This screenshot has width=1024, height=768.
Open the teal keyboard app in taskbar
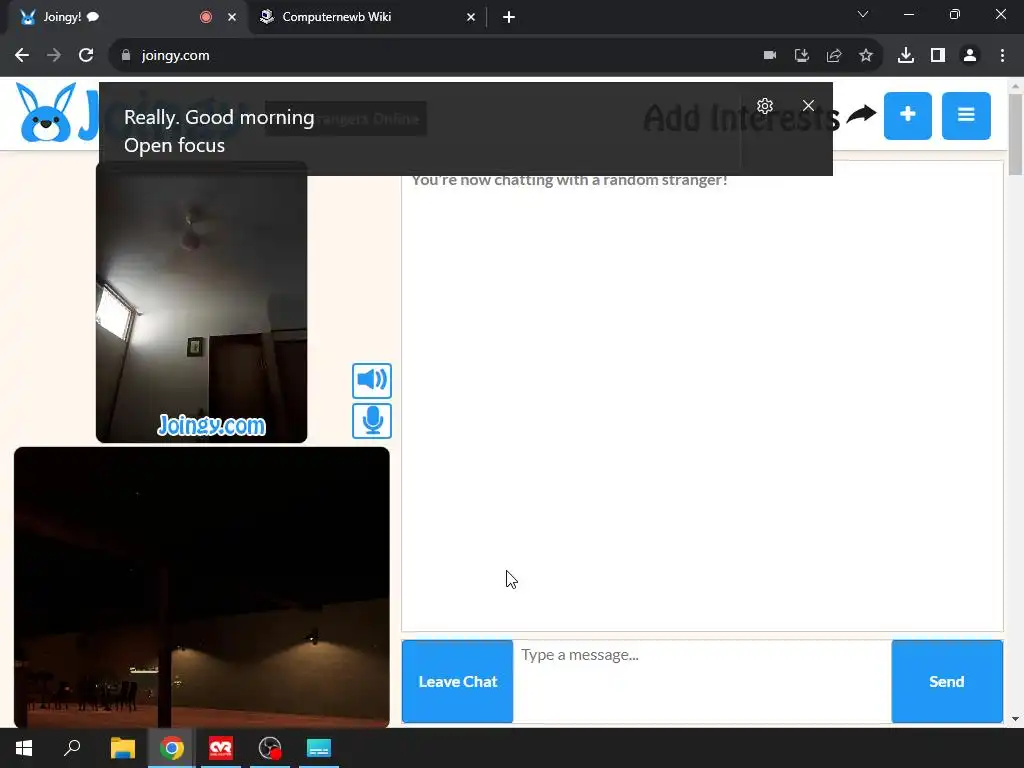(x=319, y=748)
